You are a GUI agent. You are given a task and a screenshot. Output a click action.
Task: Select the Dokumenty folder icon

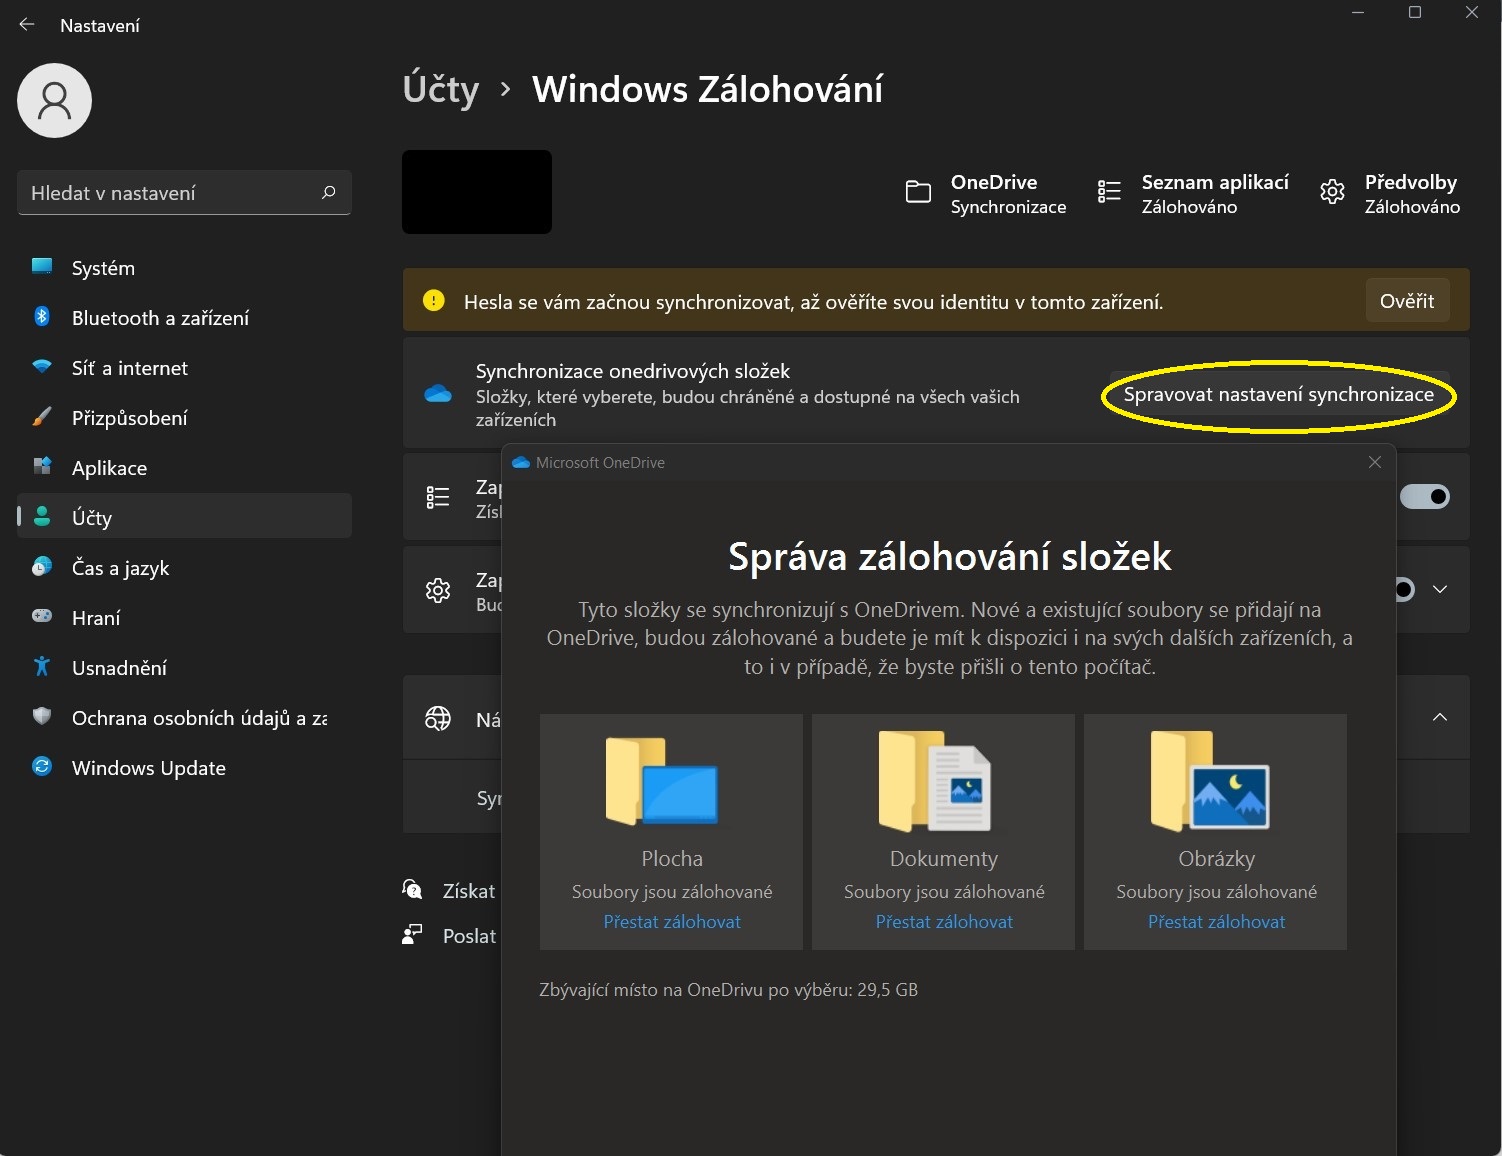pyautogui.click(x=934, y=781)
